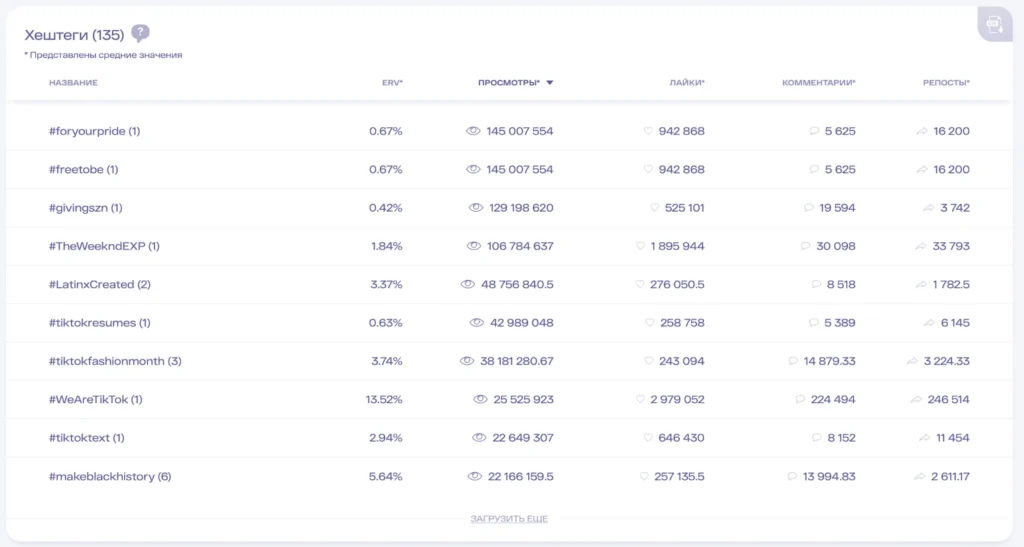
Task: Click the share arrow icon in the #foryourpride row
Action: [x=922, y=131]
